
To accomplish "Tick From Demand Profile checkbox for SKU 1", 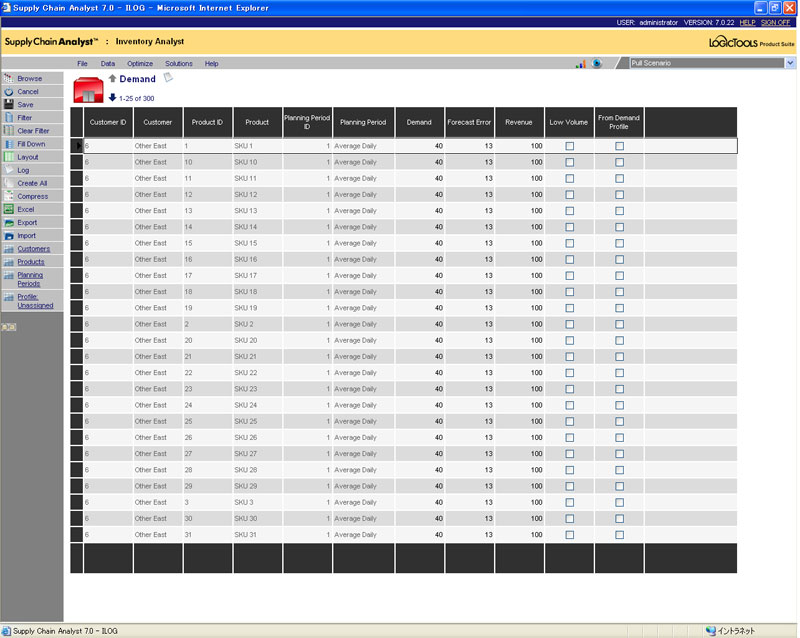I will coord(619,146).
